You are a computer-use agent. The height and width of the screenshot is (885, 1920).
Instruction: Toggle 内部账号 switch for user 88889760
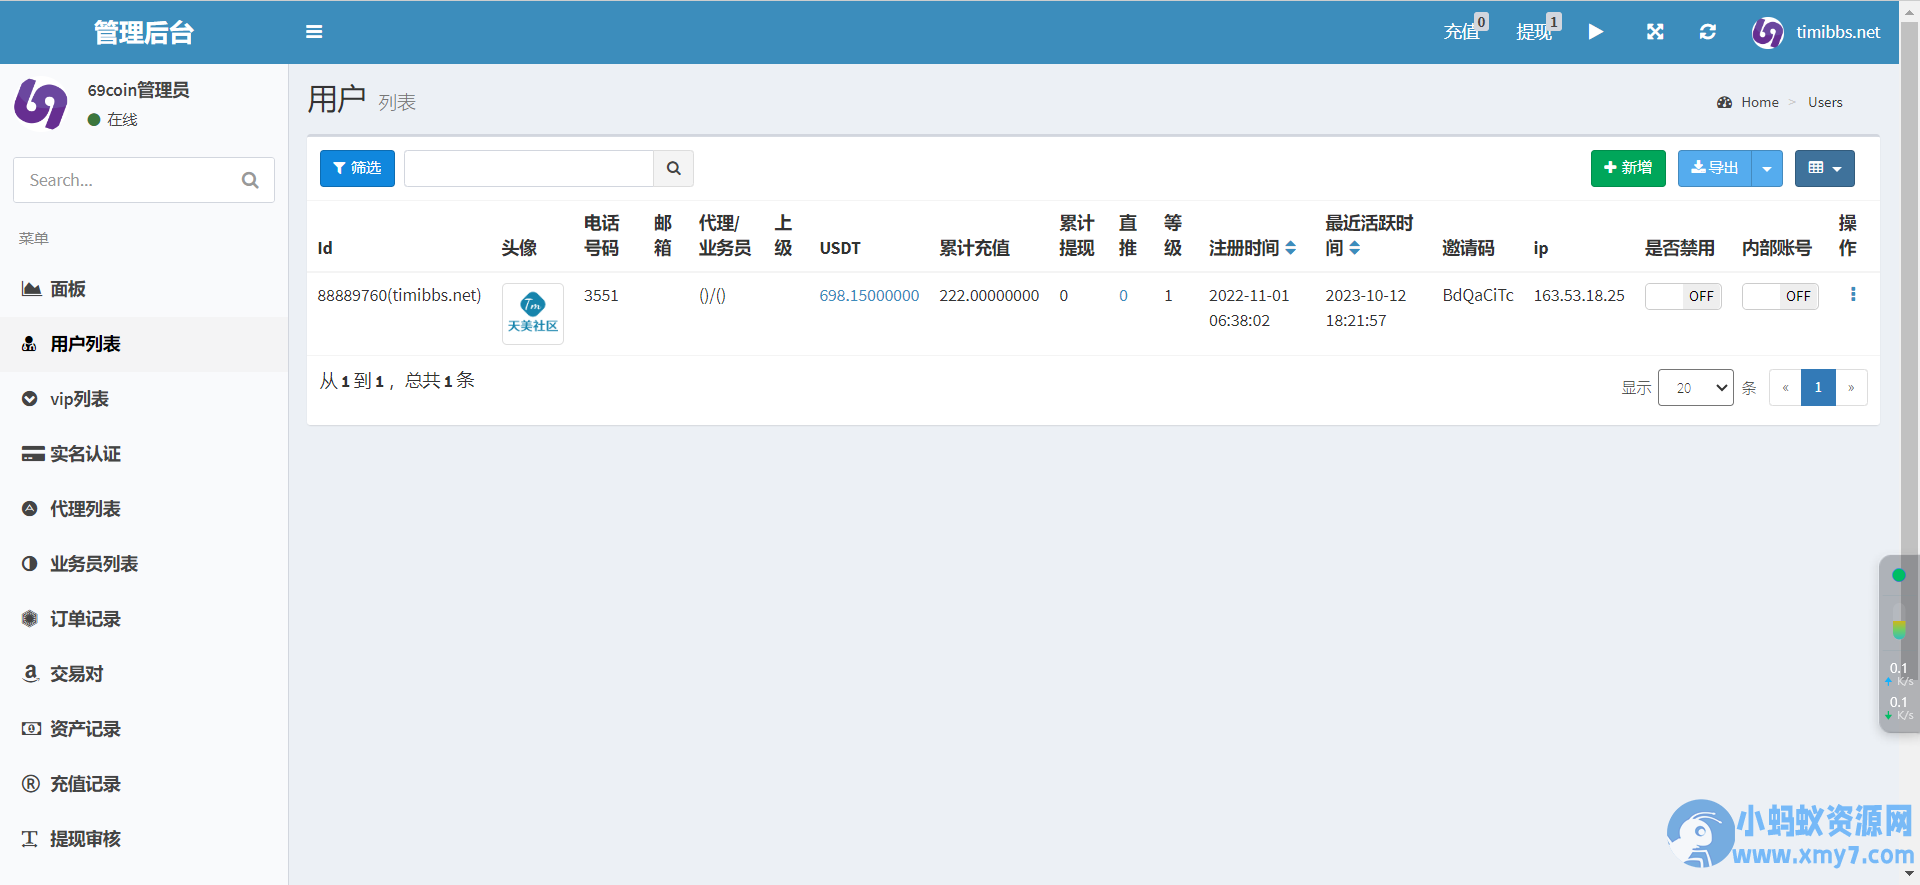click(x=1780, y=296)
